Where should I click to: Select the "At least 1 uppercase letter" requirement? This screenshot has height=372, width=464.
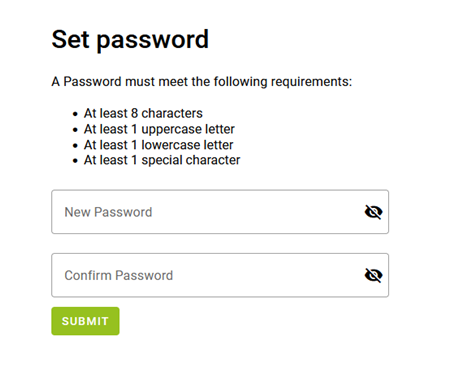tap(159, 129)
